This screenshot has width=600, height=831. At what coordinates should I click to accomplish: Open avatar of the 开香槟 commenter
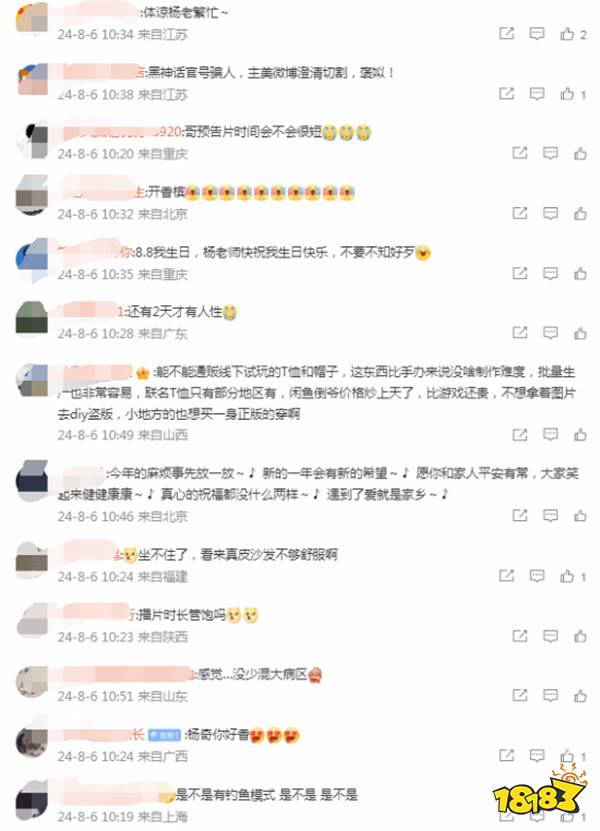coord(32,195)
